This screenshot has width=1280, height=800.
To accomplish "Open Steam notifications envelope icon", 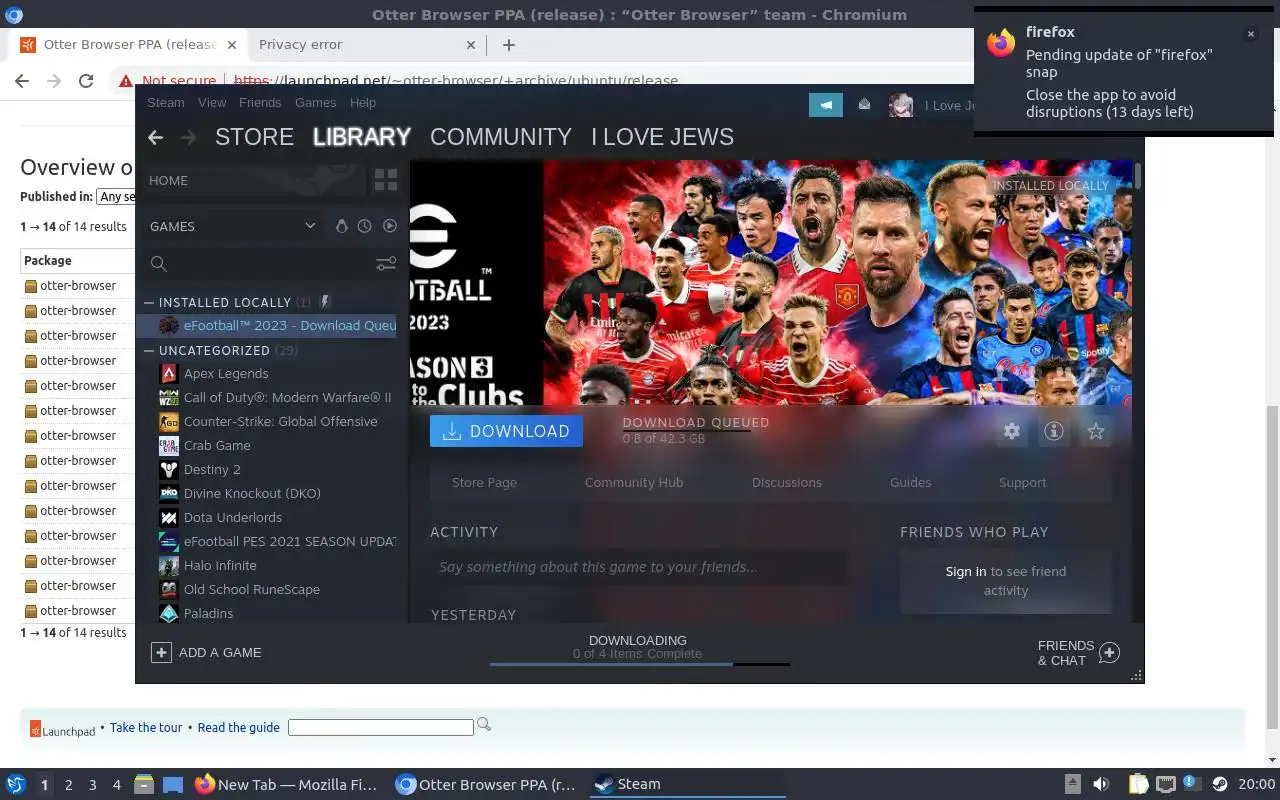I will [865, 105].
